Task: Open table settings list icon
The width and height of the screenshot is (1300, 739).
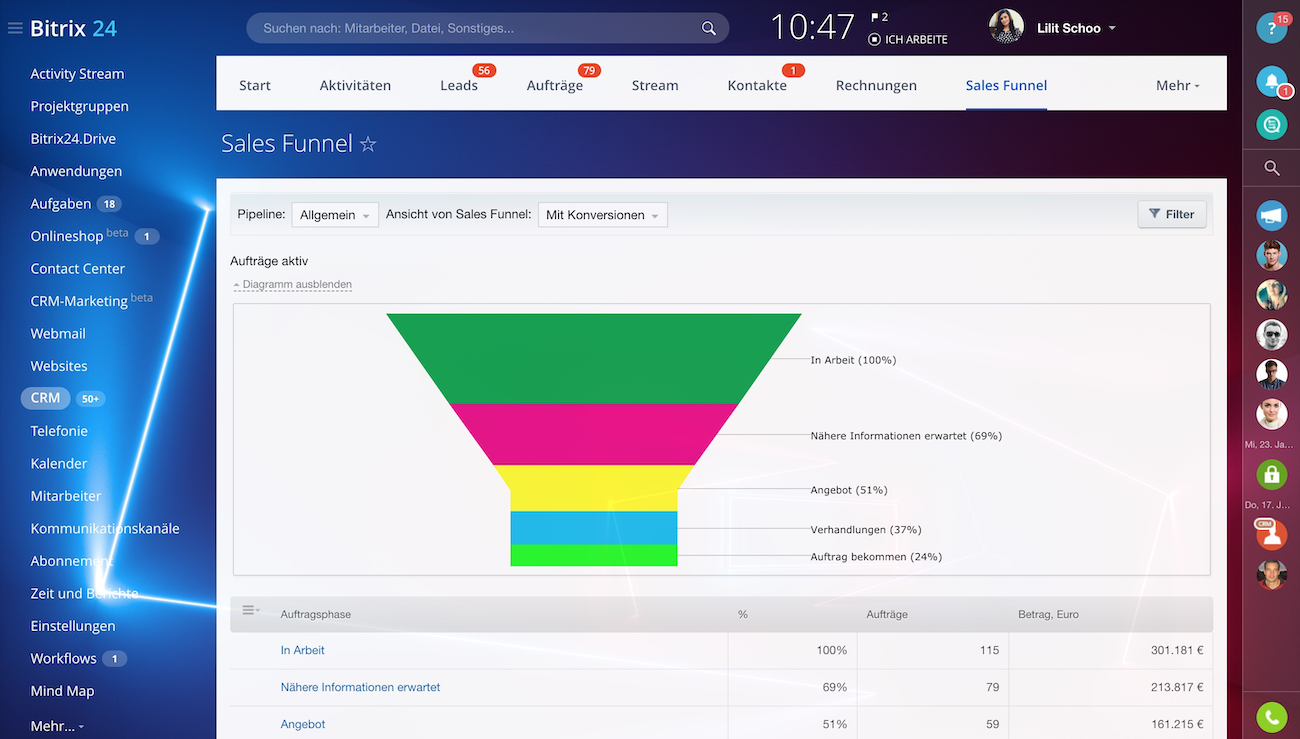Action: pos(250,610)
